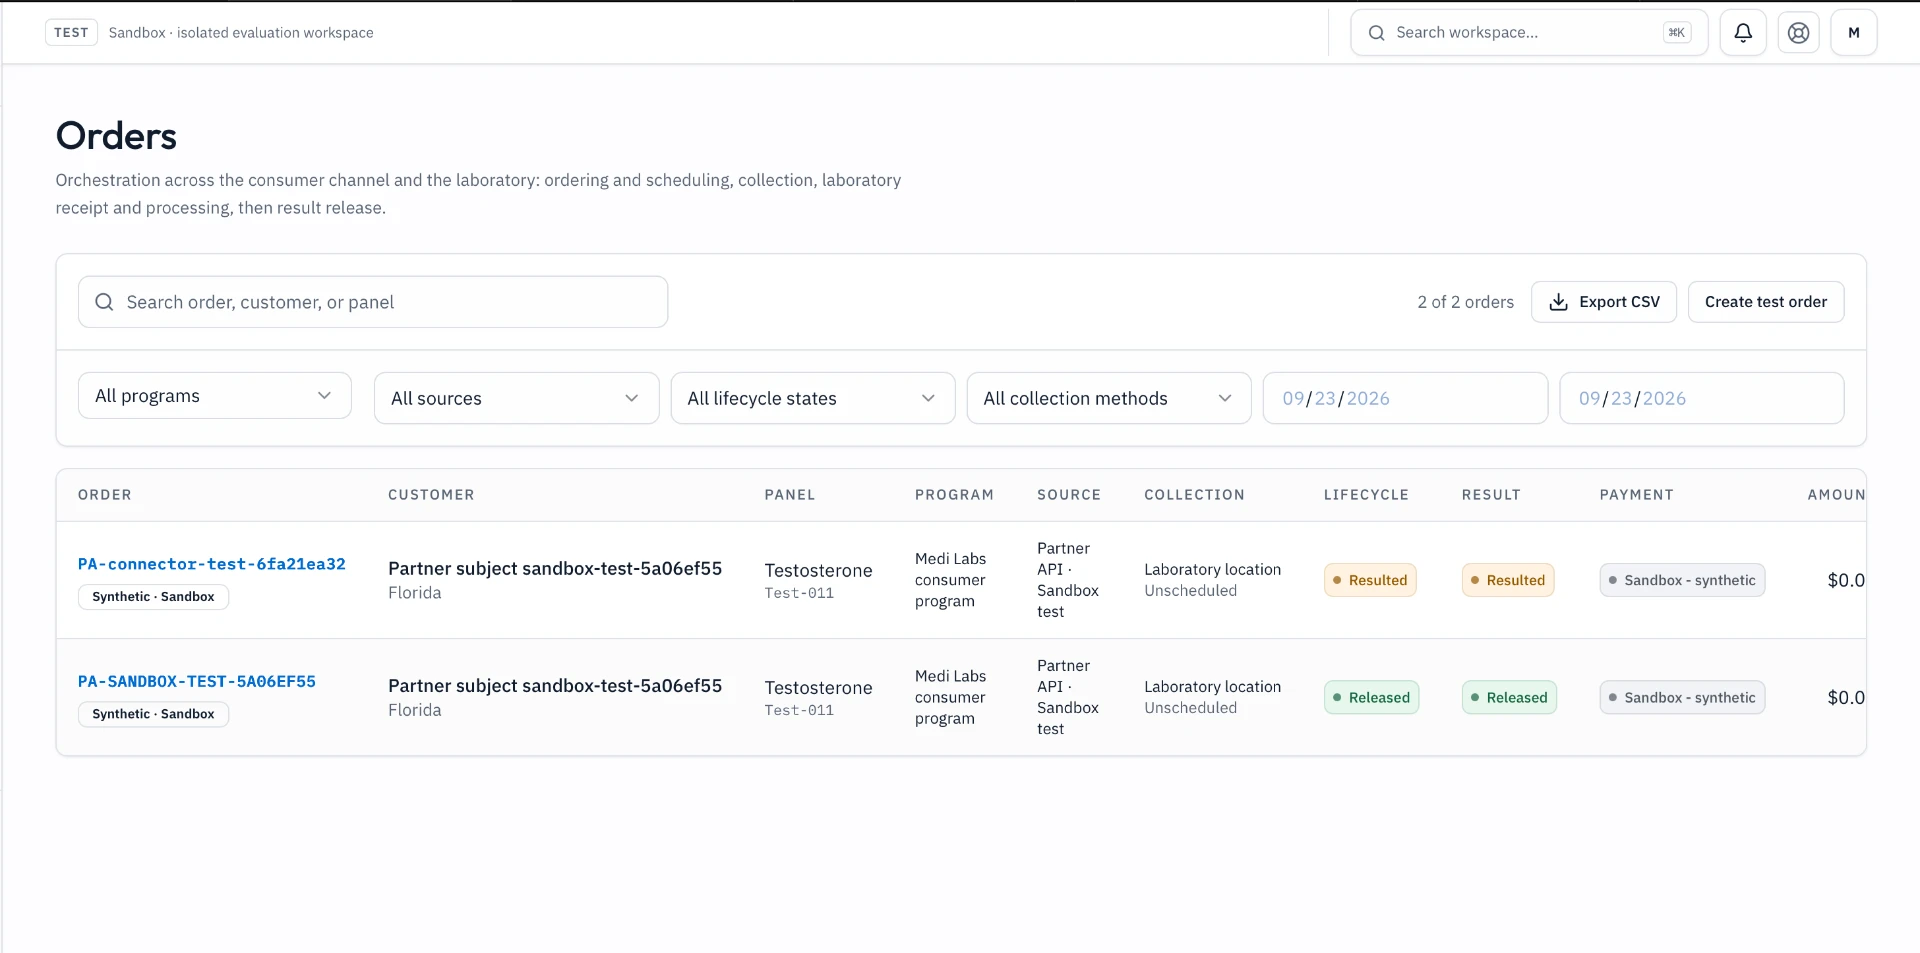Image resolution: width=1920 pixels, height=953 pixels.
Task: Click the PAYMENT column header
Action: (1636, 495)
